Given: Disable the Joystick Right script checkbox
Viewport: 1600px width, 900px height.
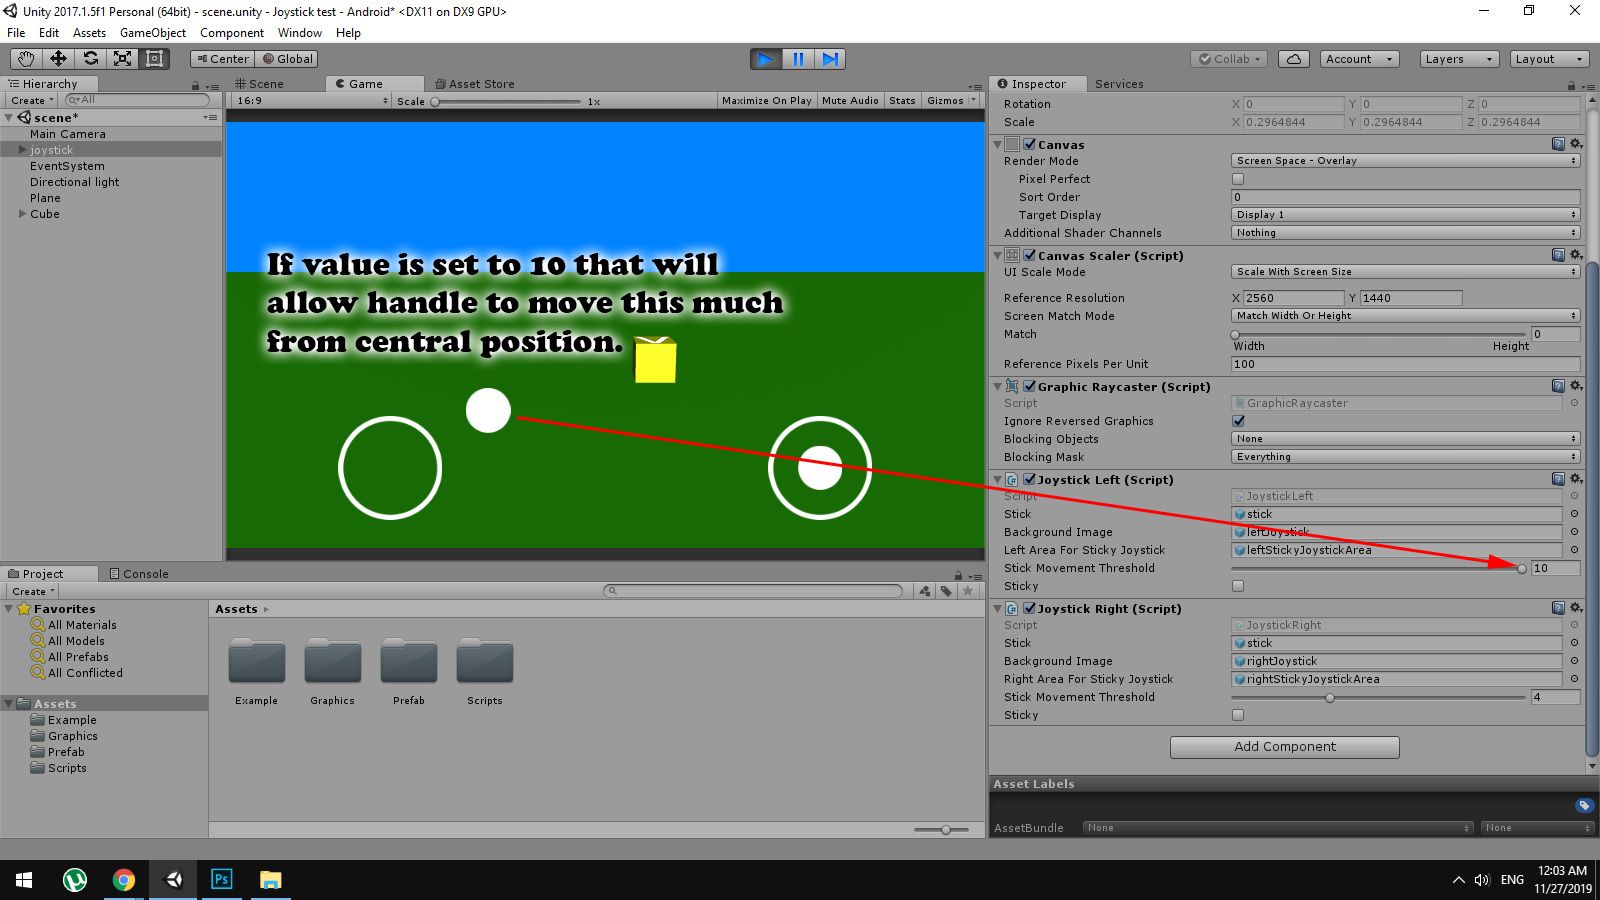Looking at the screenshot, I should 1029,608.
